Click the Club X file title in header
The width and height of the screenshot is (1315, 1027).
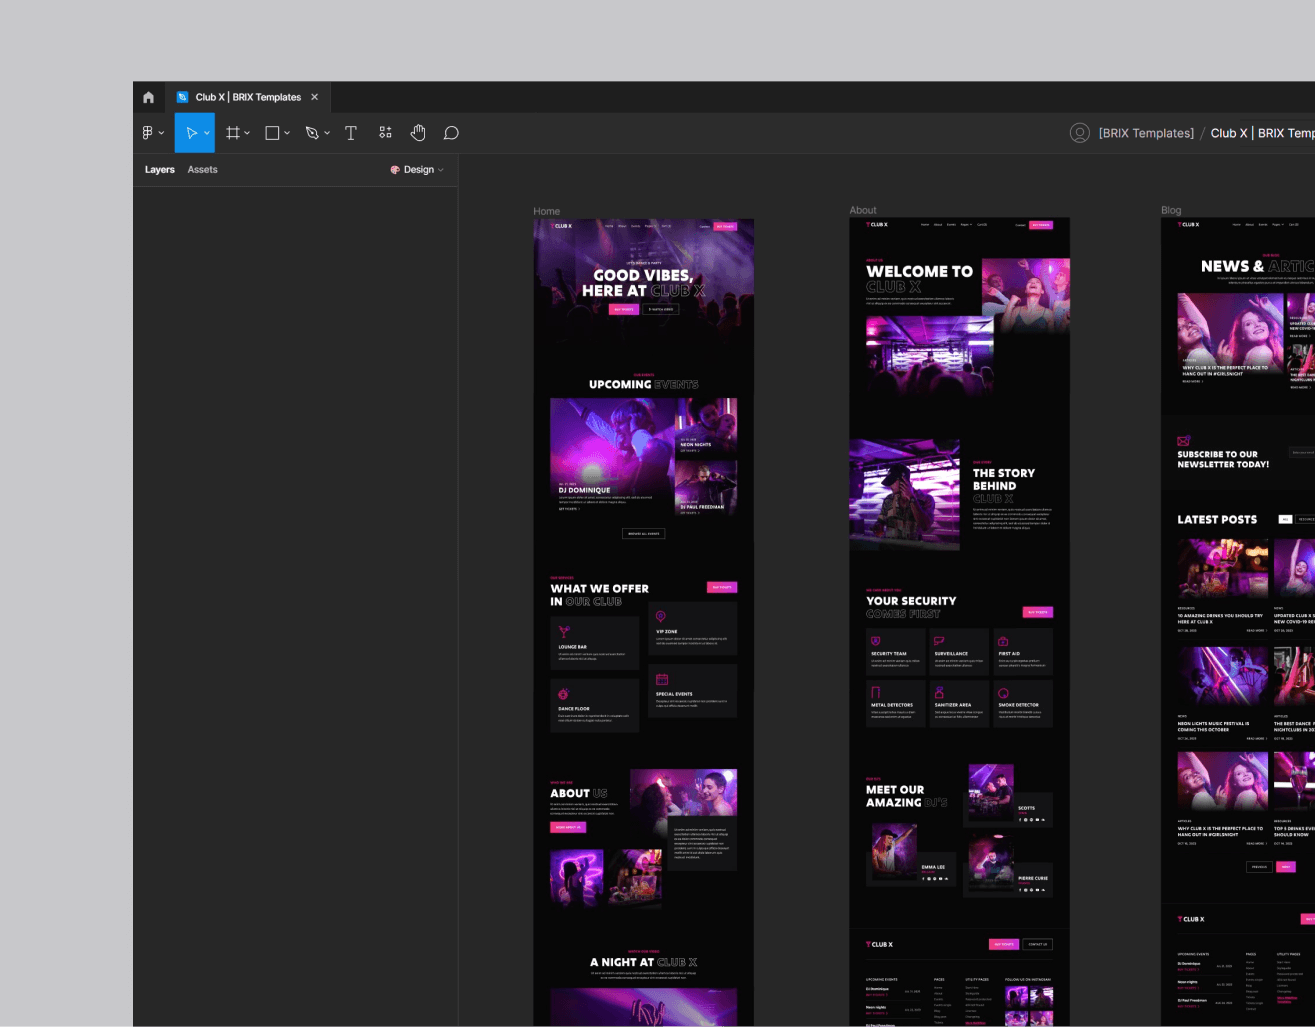pyautogui.click(x=1262, y=133)
